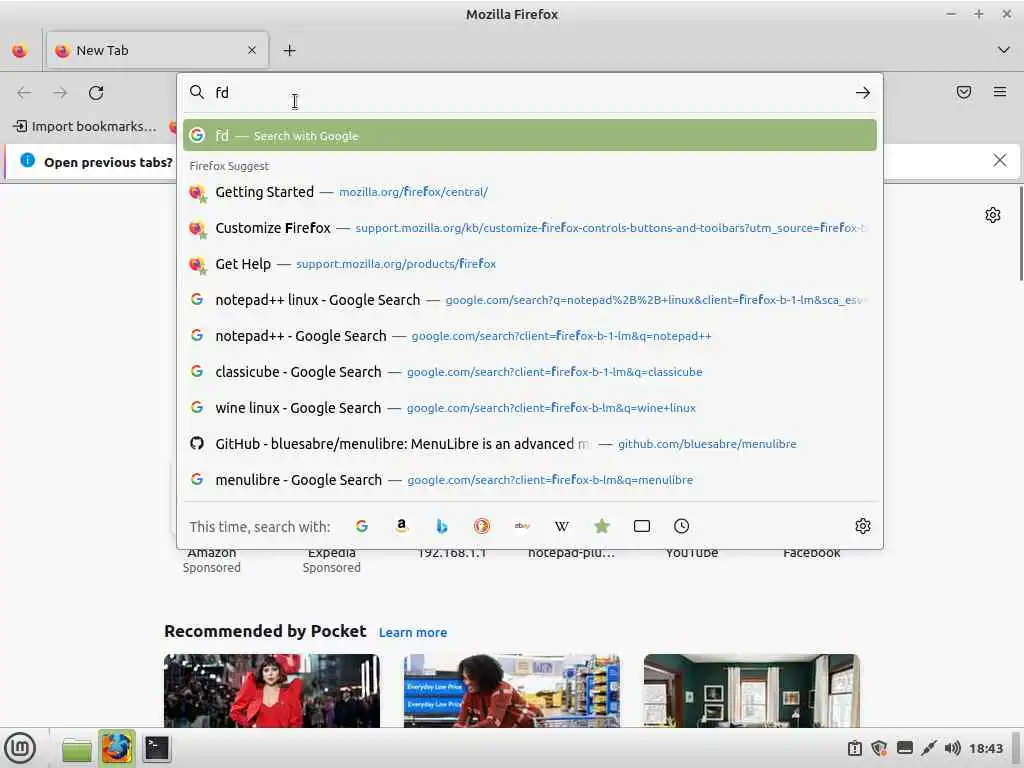
Task: Open the file manager from the taskbar
Action: tap(77, 748)
